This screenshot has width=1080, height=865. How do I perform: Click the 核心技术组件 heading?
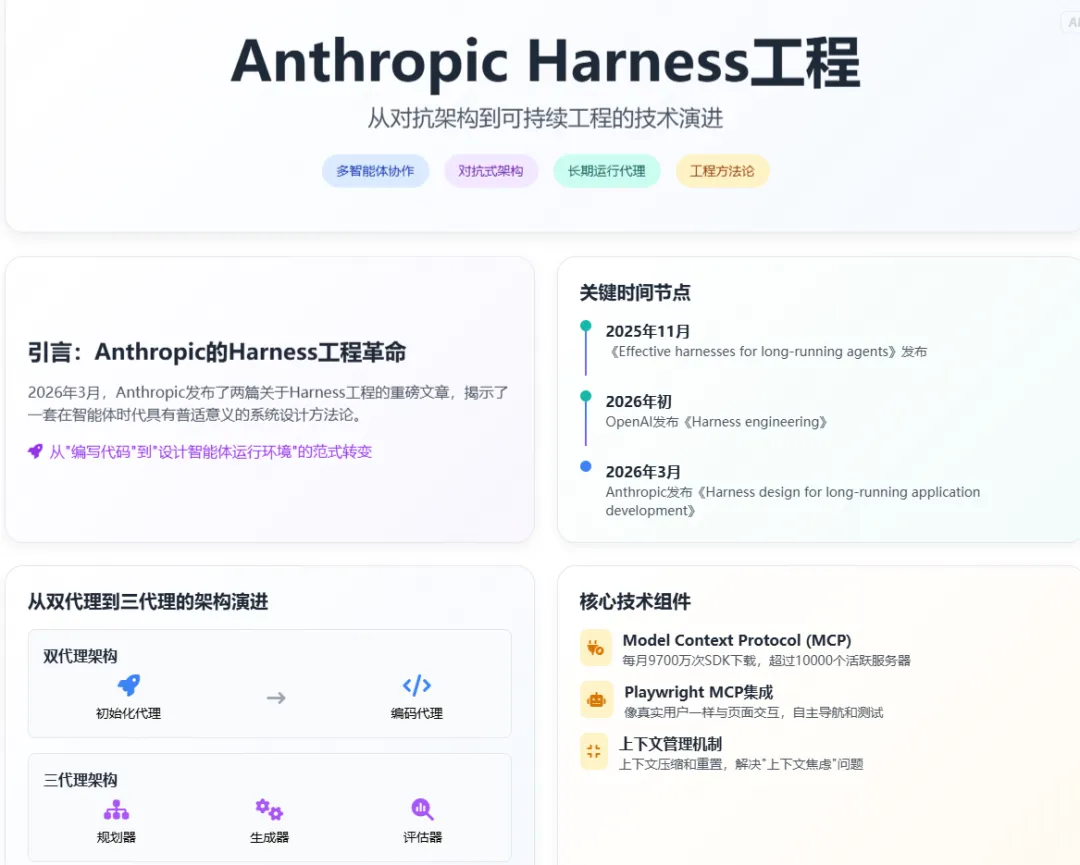(x=635, y=602)
